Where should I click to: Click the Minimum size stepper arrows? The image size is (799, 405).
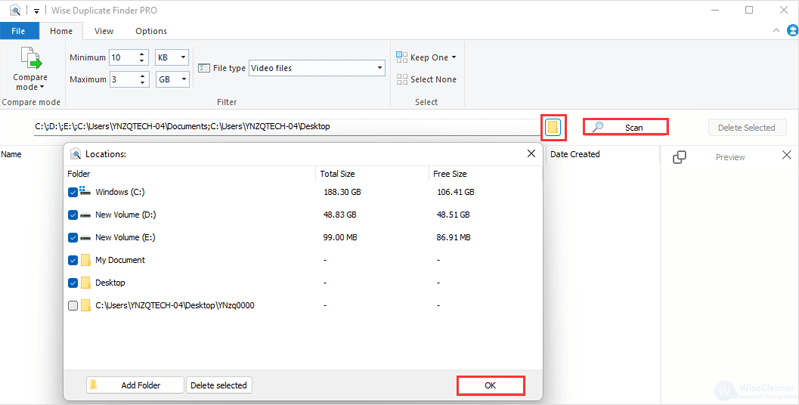142,58
